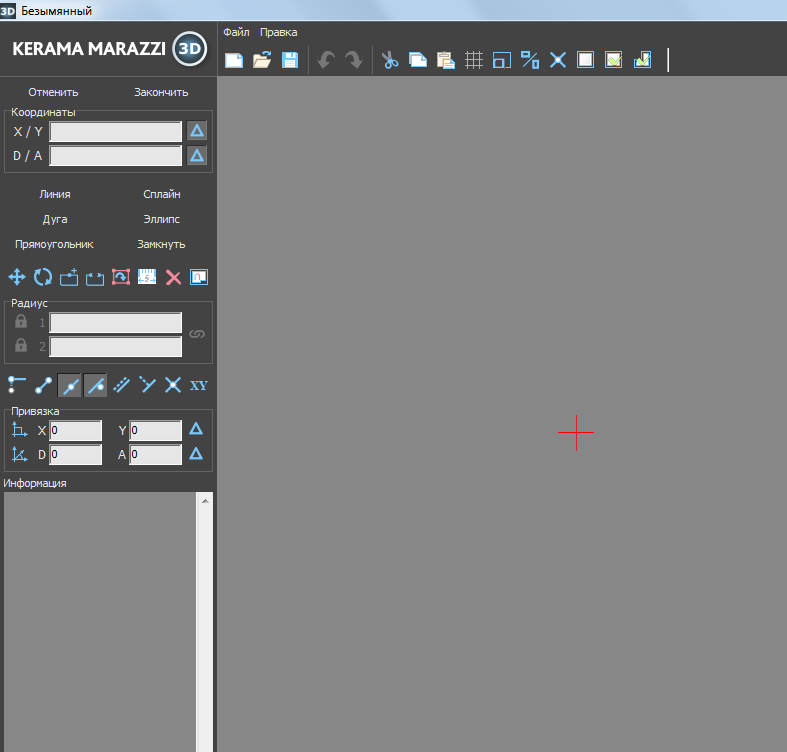The image size is (787, 752).
Task: Create a new file from the toolbar
Action: point(234,60)
